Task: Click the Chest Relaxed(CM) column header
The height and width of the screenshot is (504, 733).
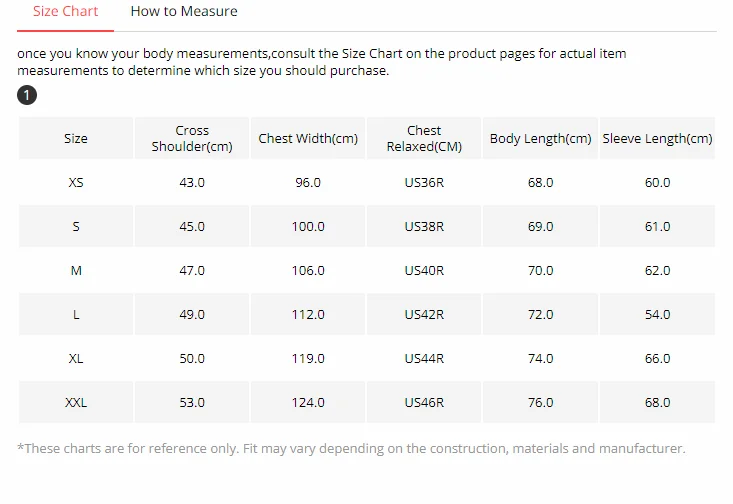Action: pyautogui.click(x=424, y=138)
